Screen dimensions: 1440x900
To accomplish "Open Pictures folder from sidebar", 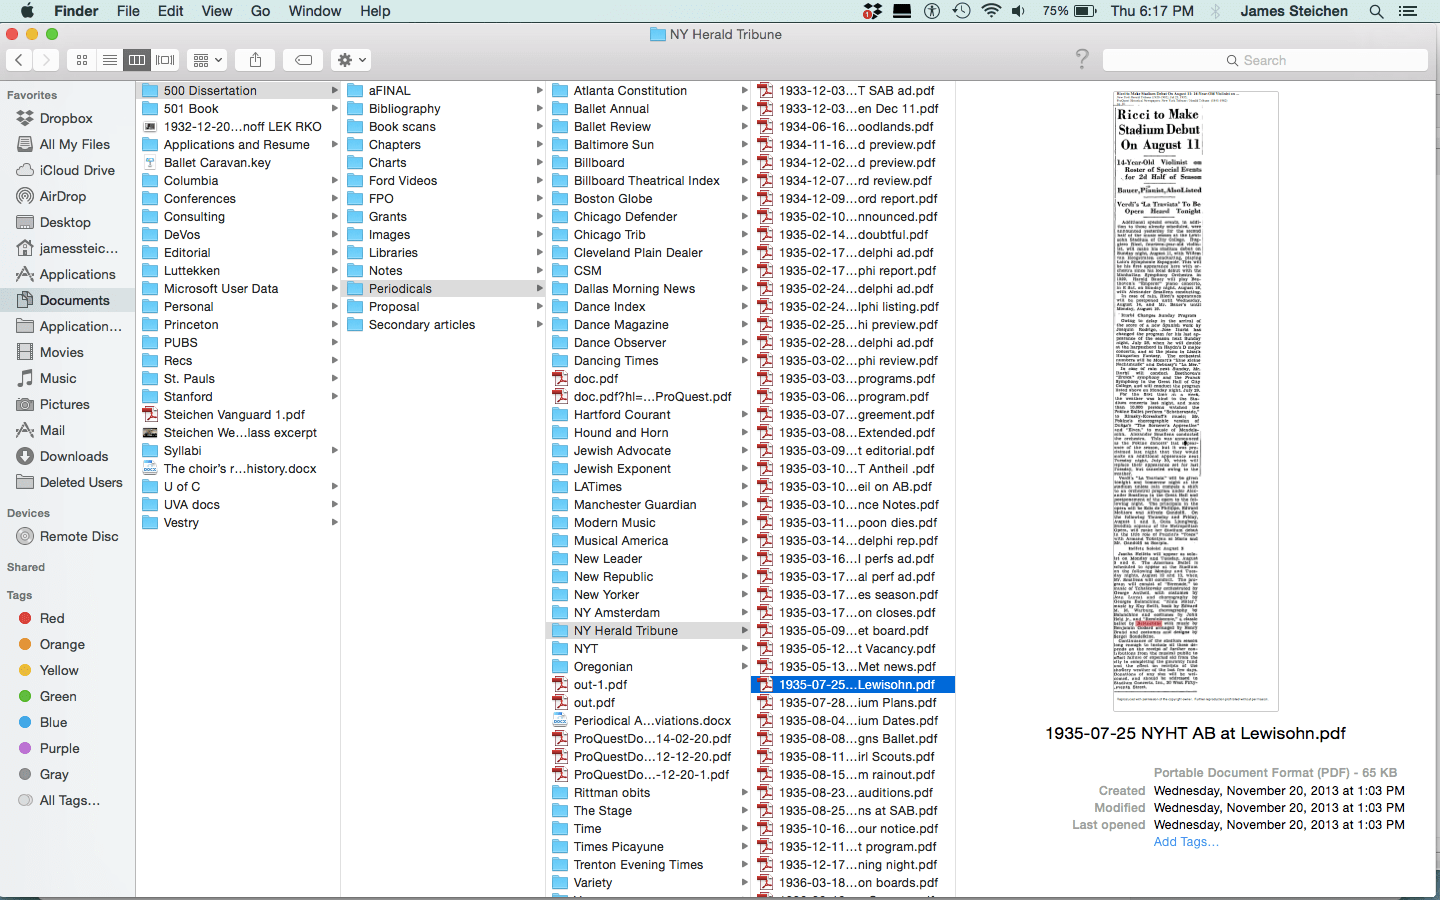I will [66, 404].
